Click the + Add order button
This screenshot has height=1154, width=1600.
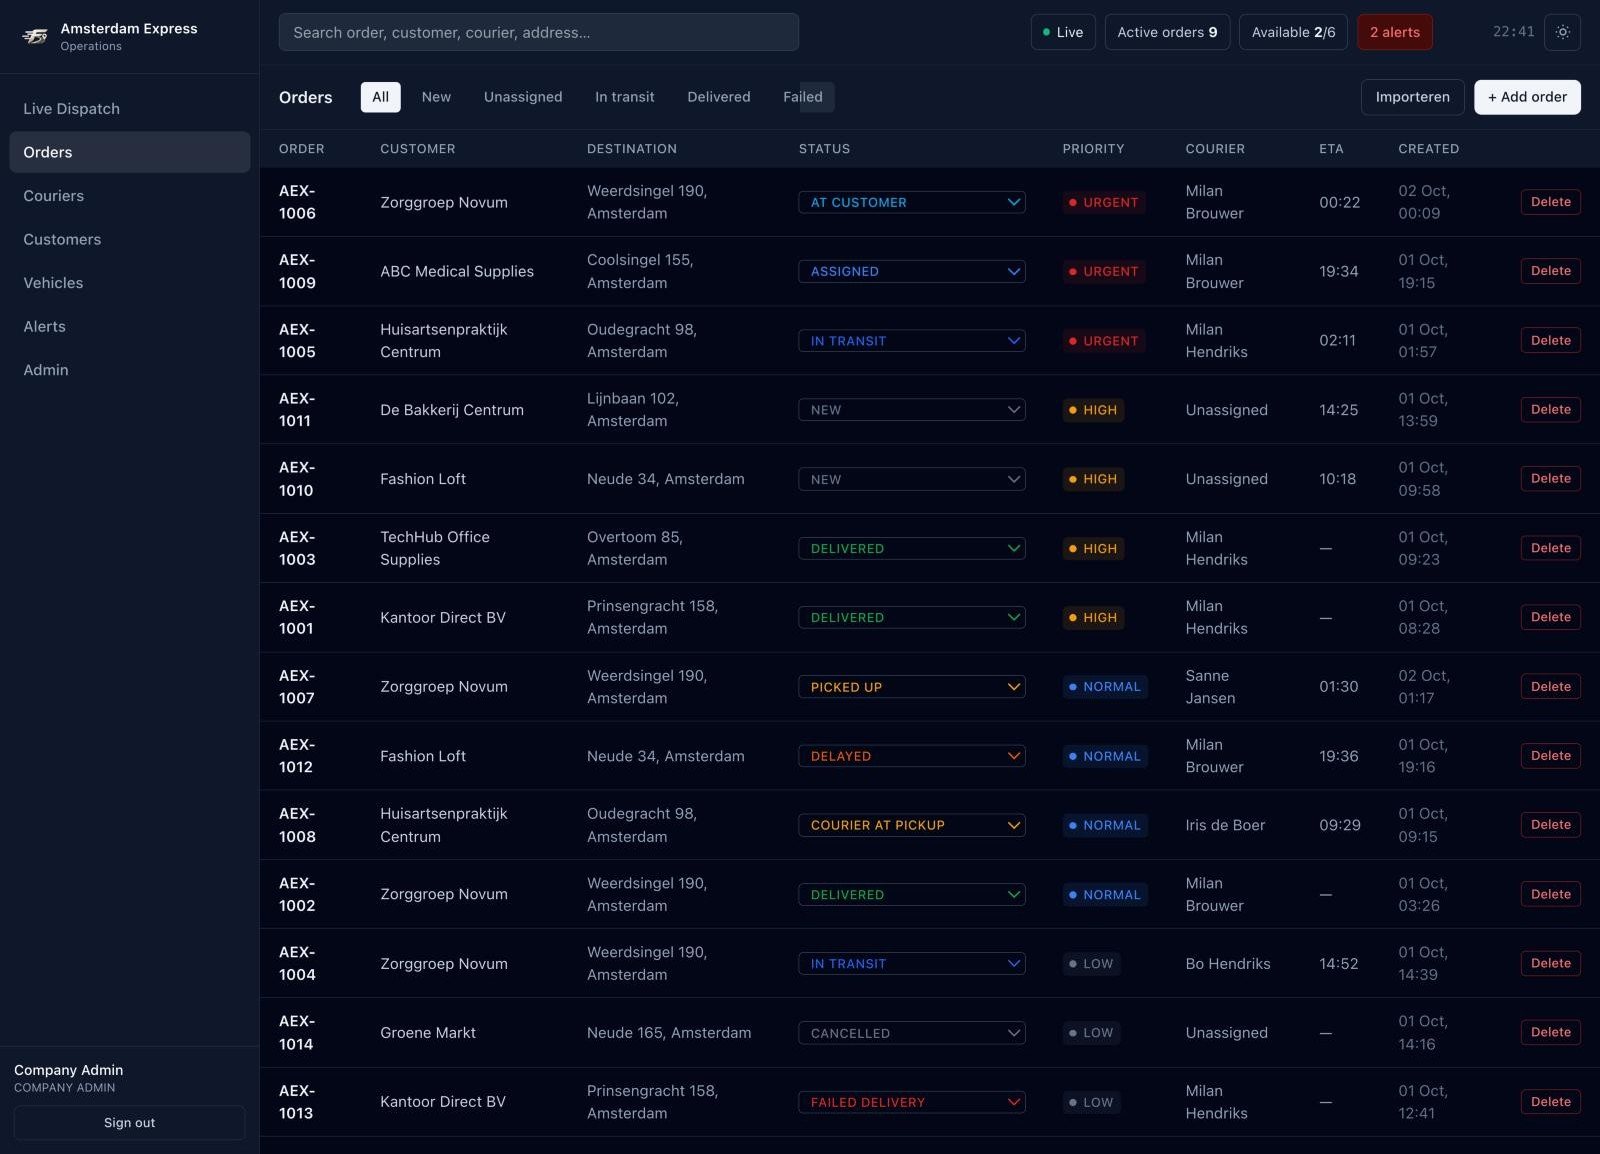tap(1527, 97)
